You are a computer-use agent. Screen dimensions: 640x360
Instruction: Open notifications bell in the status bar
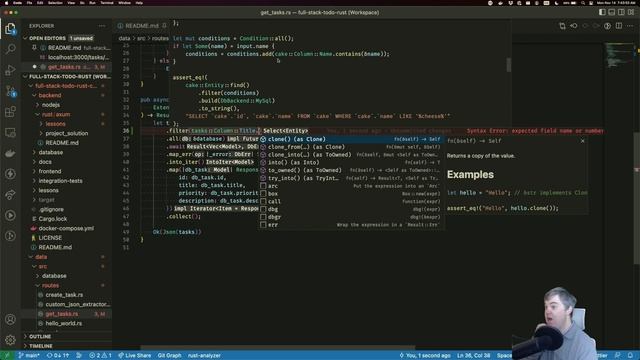tap(631, 356)
